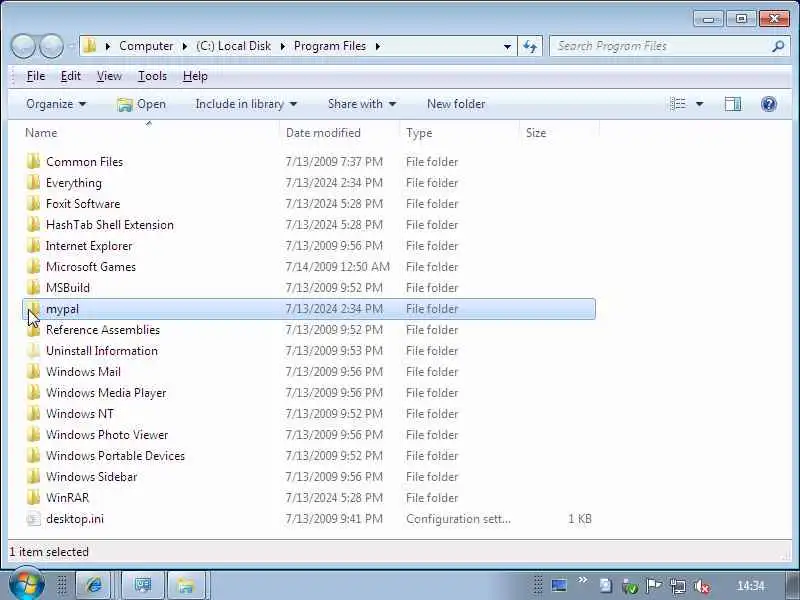Click the Windows Explorer taskbar button
Screen dimensions: 800x600
point(186,585)
